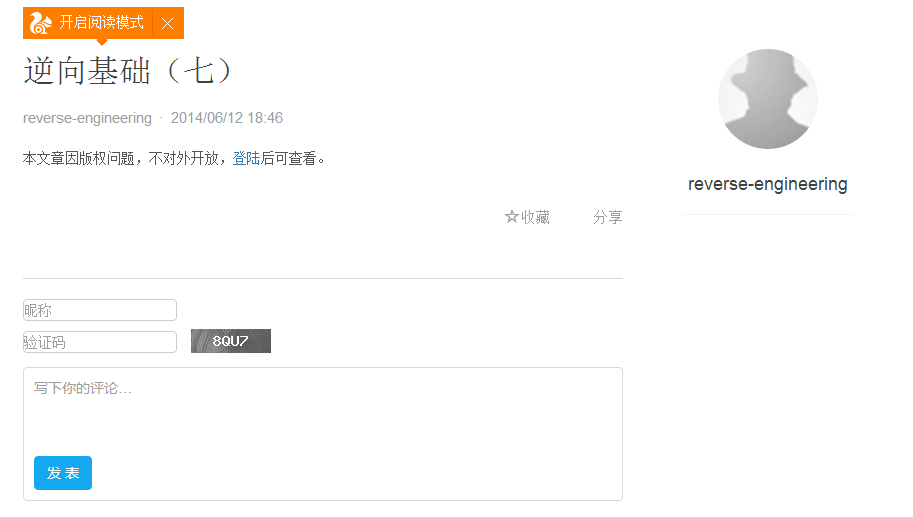
Task: Enable reading mode via 开启阅读模式
Action: (101, 23)
